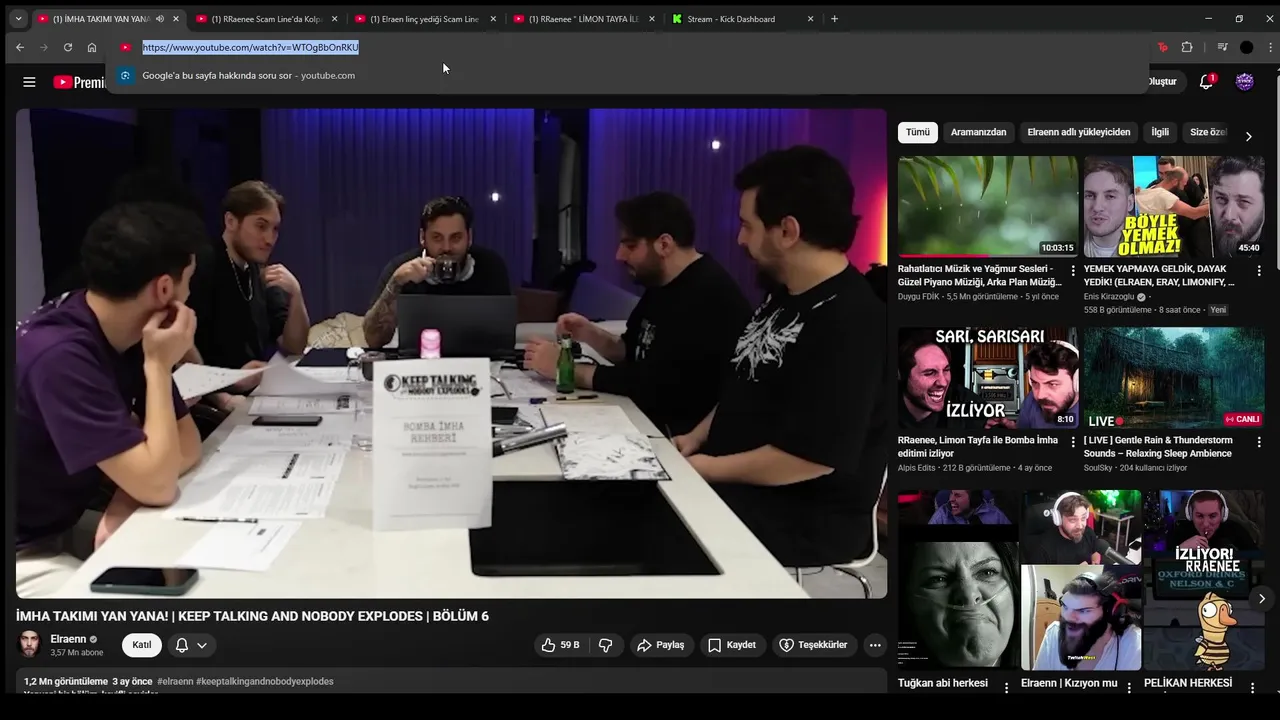Go to YouTube Premium home logo
Viewport: 1280px width, 720px height.
pyautogui.click(x=79, y=82)
